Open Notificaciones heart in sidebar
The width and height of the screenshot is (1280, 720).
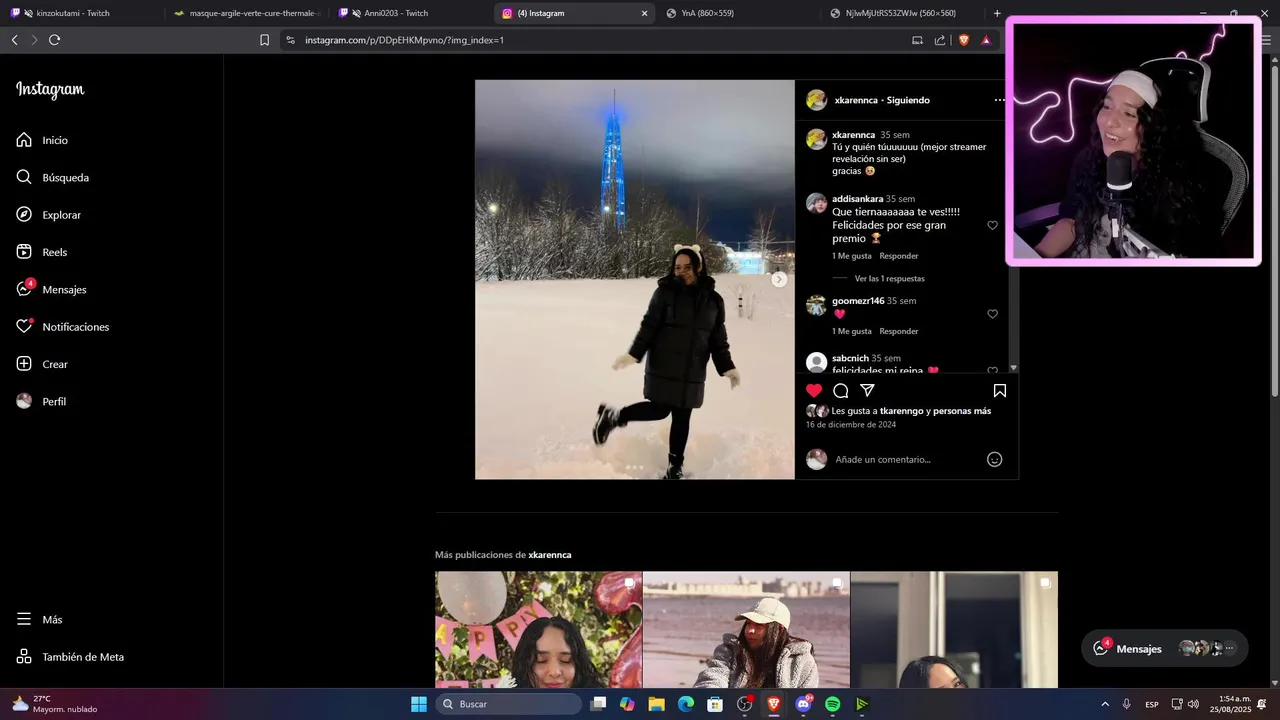24,327
